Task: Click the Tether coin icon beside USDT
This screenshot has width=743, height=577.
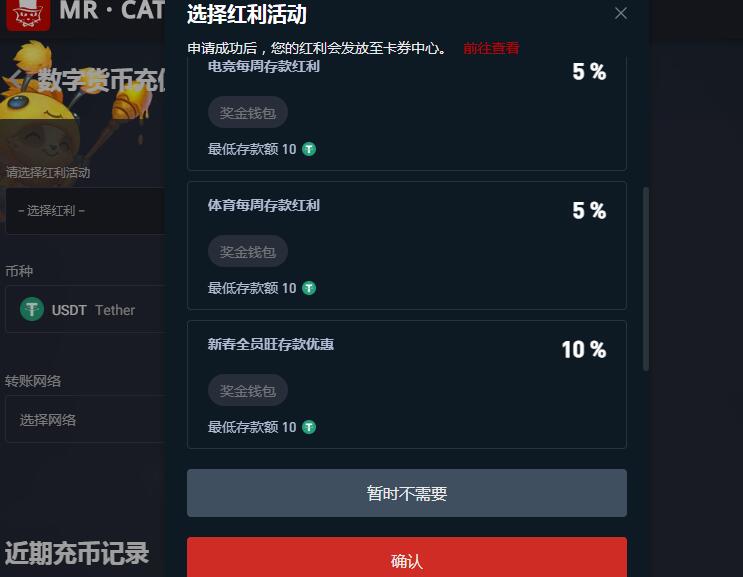Action: pos(32,309)
